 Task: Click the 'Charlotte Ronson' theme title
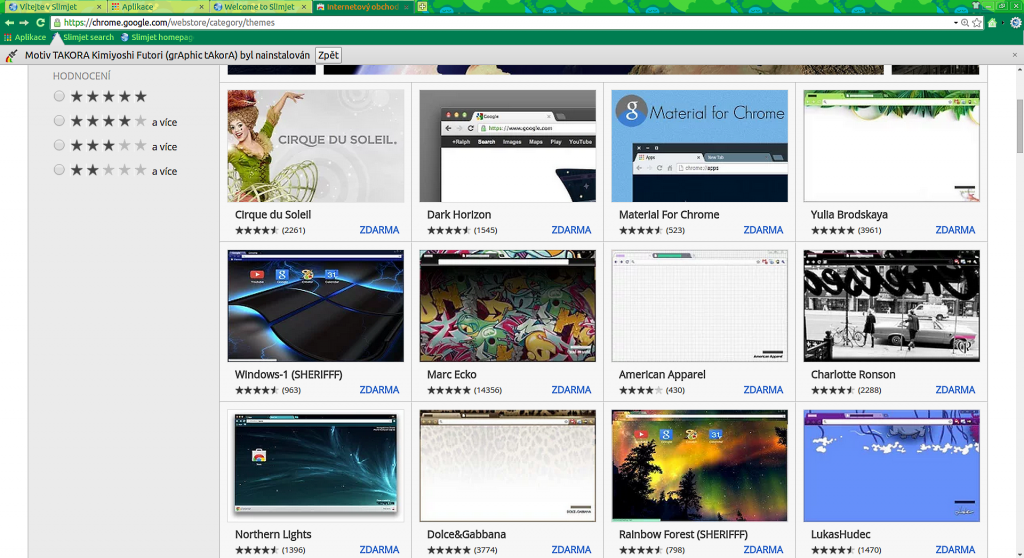853,374
